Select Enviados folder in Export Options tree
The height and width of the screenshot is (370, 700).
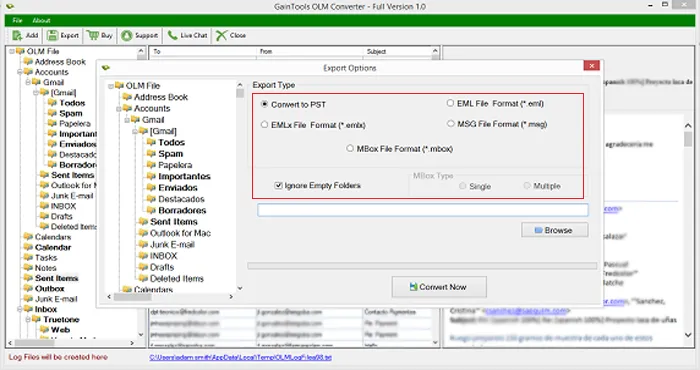coord(178,187)
